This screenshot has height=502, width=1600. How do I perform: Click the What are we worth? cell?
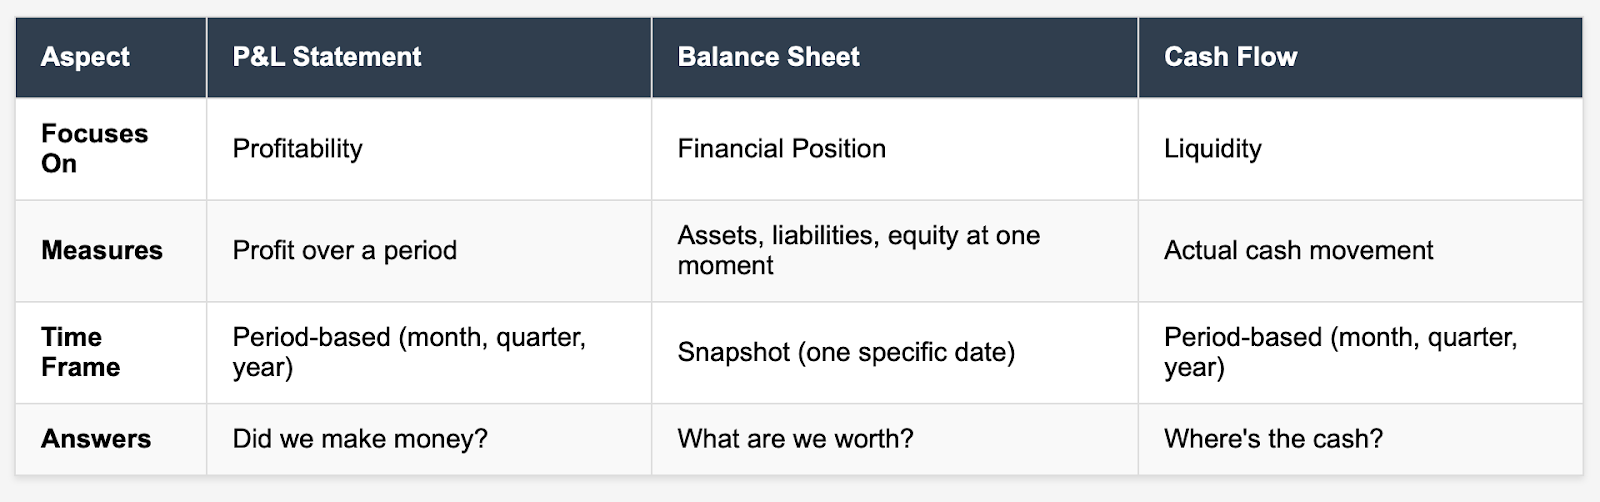[x=895, y=439]
